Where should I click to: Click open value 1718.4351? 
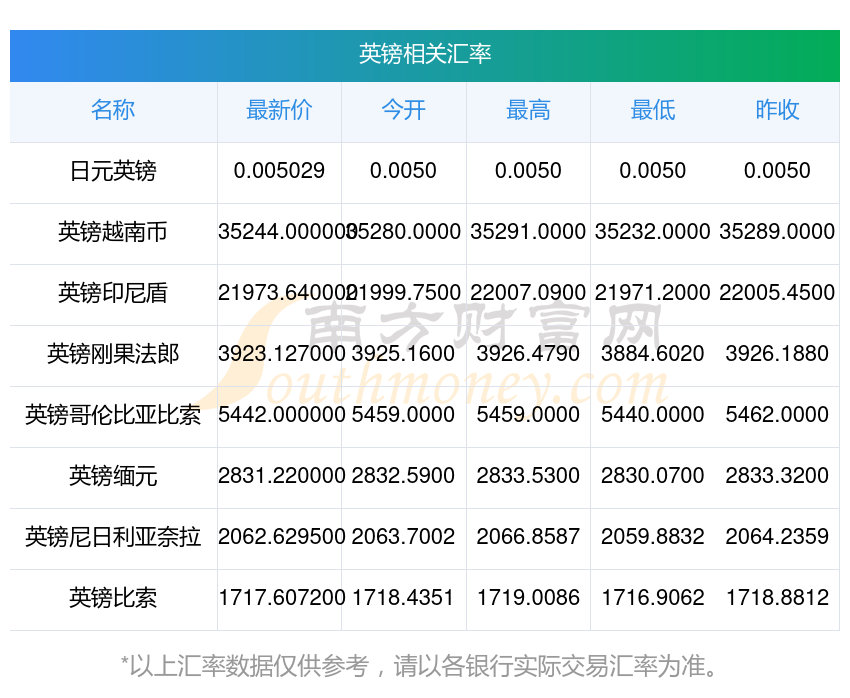[x=403, y=597]
